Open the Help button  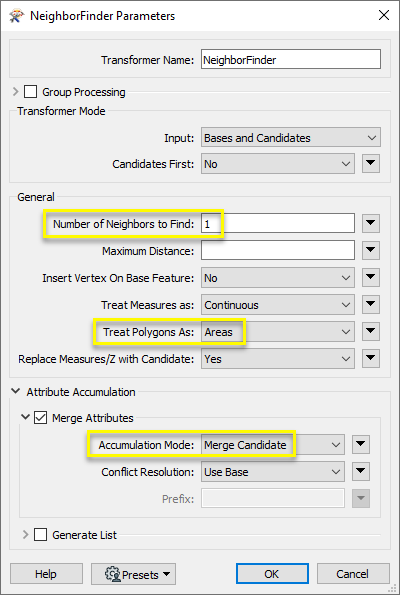46,574
